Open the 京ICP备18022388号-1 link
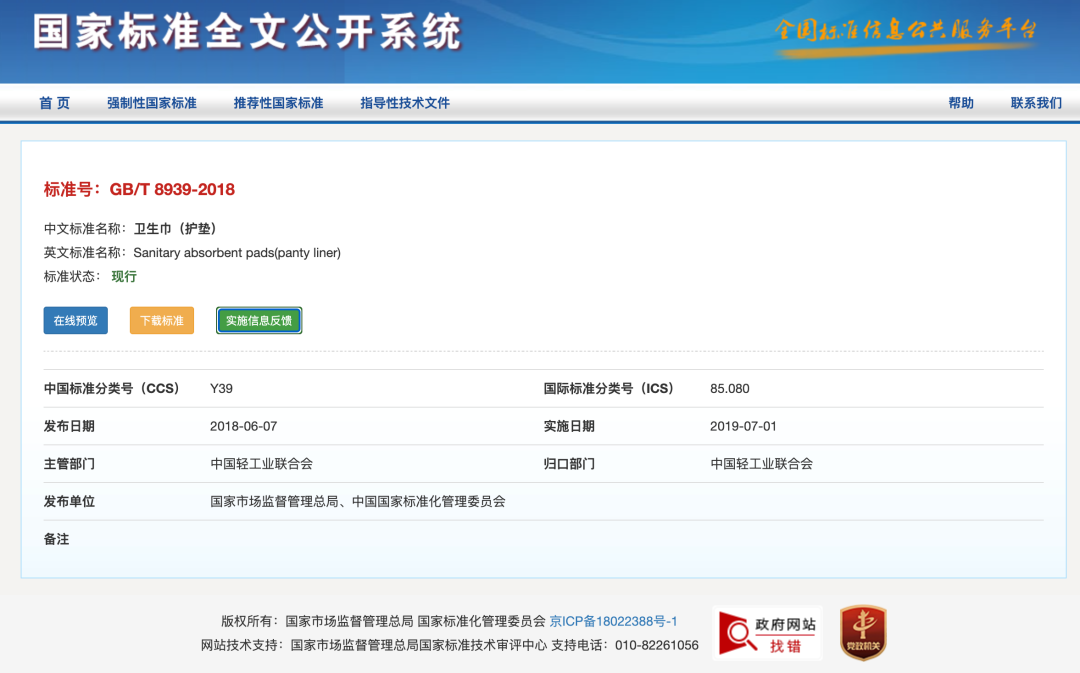 coord(613,621)
